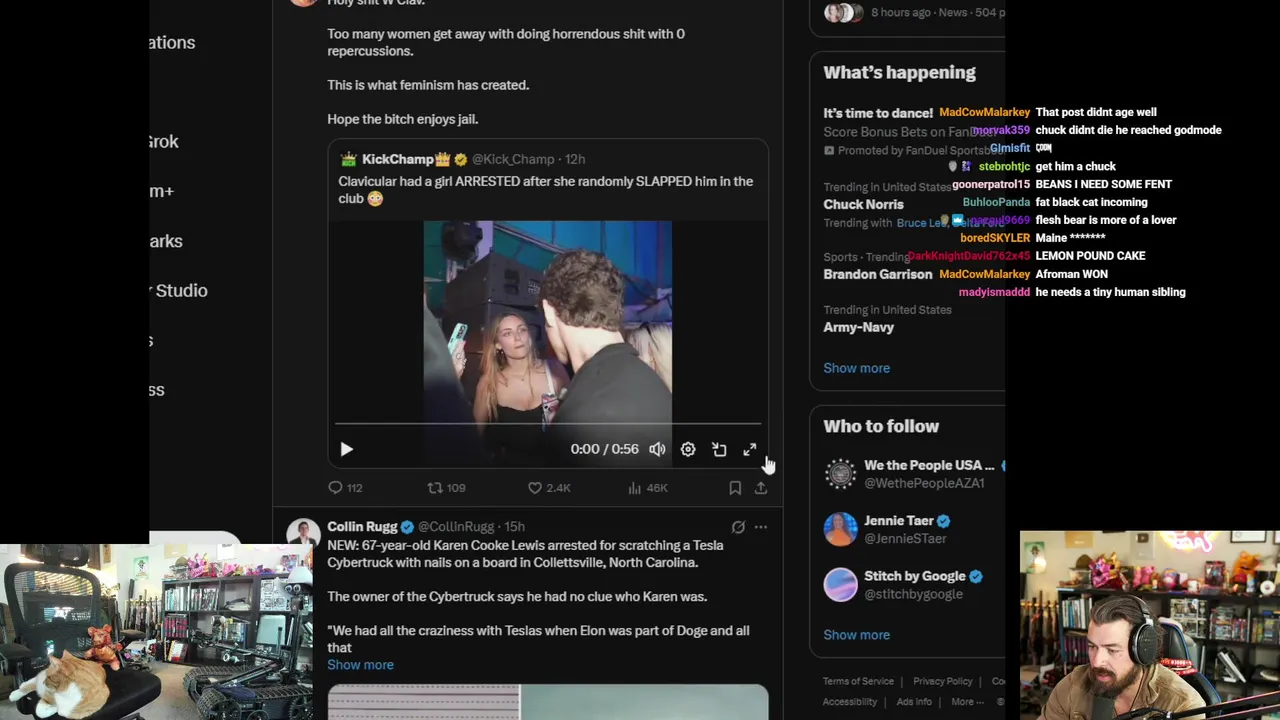The height and width of the screenshot is (720, 1280).
Task: Open Studio item in left sidebar
Action: click(x=179, y=290)
